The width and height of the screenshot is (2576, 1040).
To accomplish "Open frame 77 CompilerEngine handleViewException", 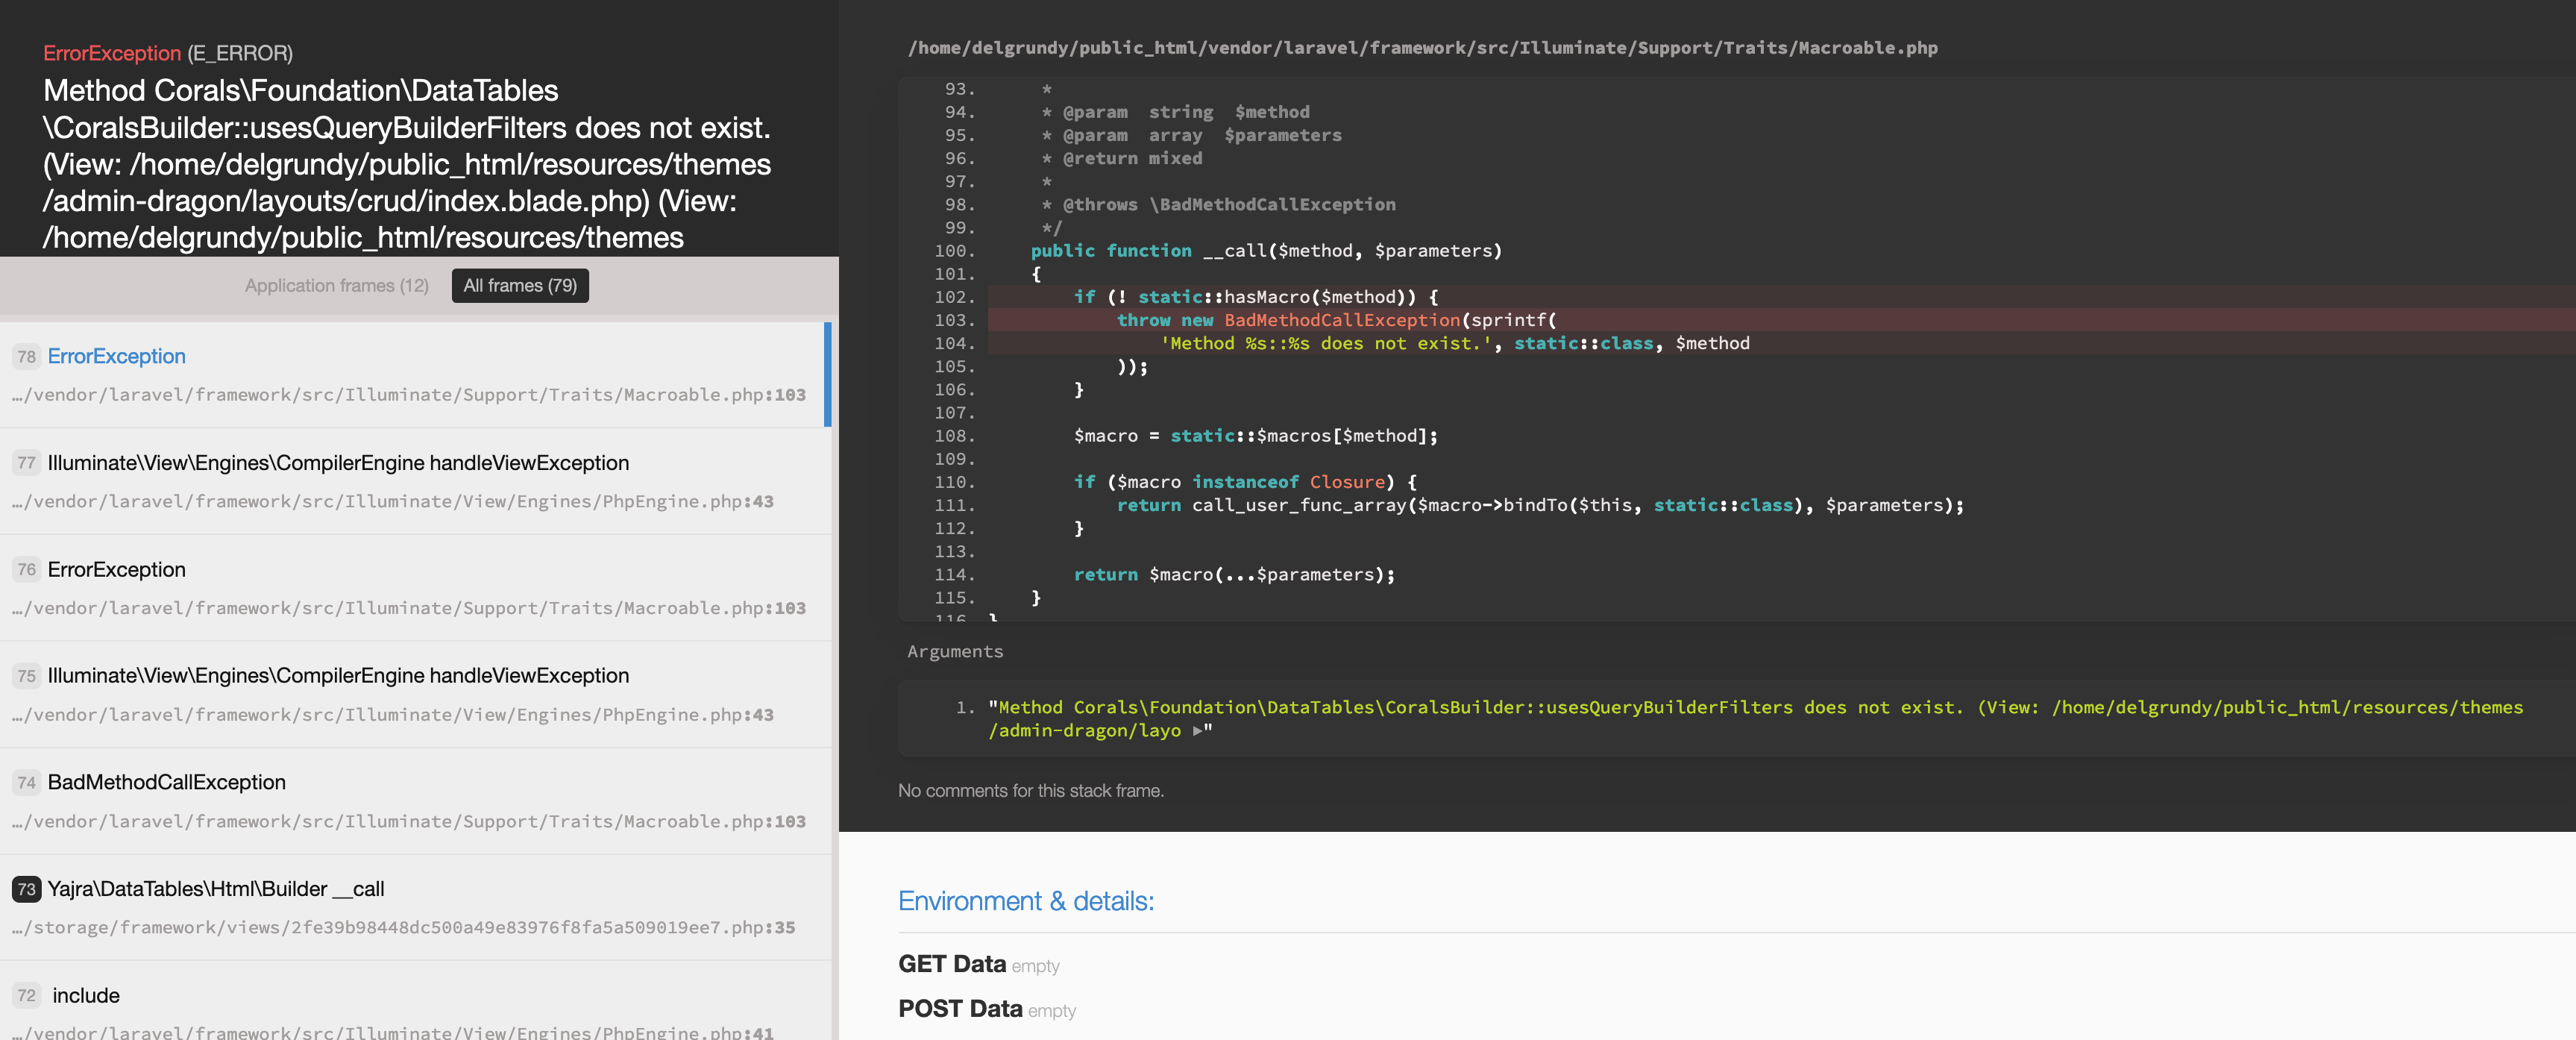I will tap(416, 481).
